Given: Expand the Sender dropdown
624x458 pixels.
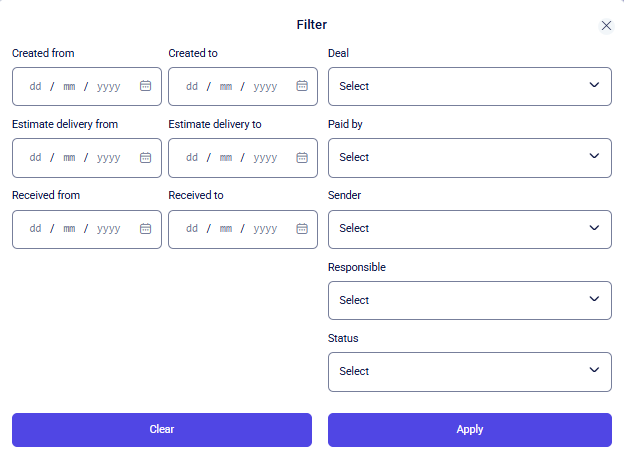Looking at the screenshot, I should 469,228.
